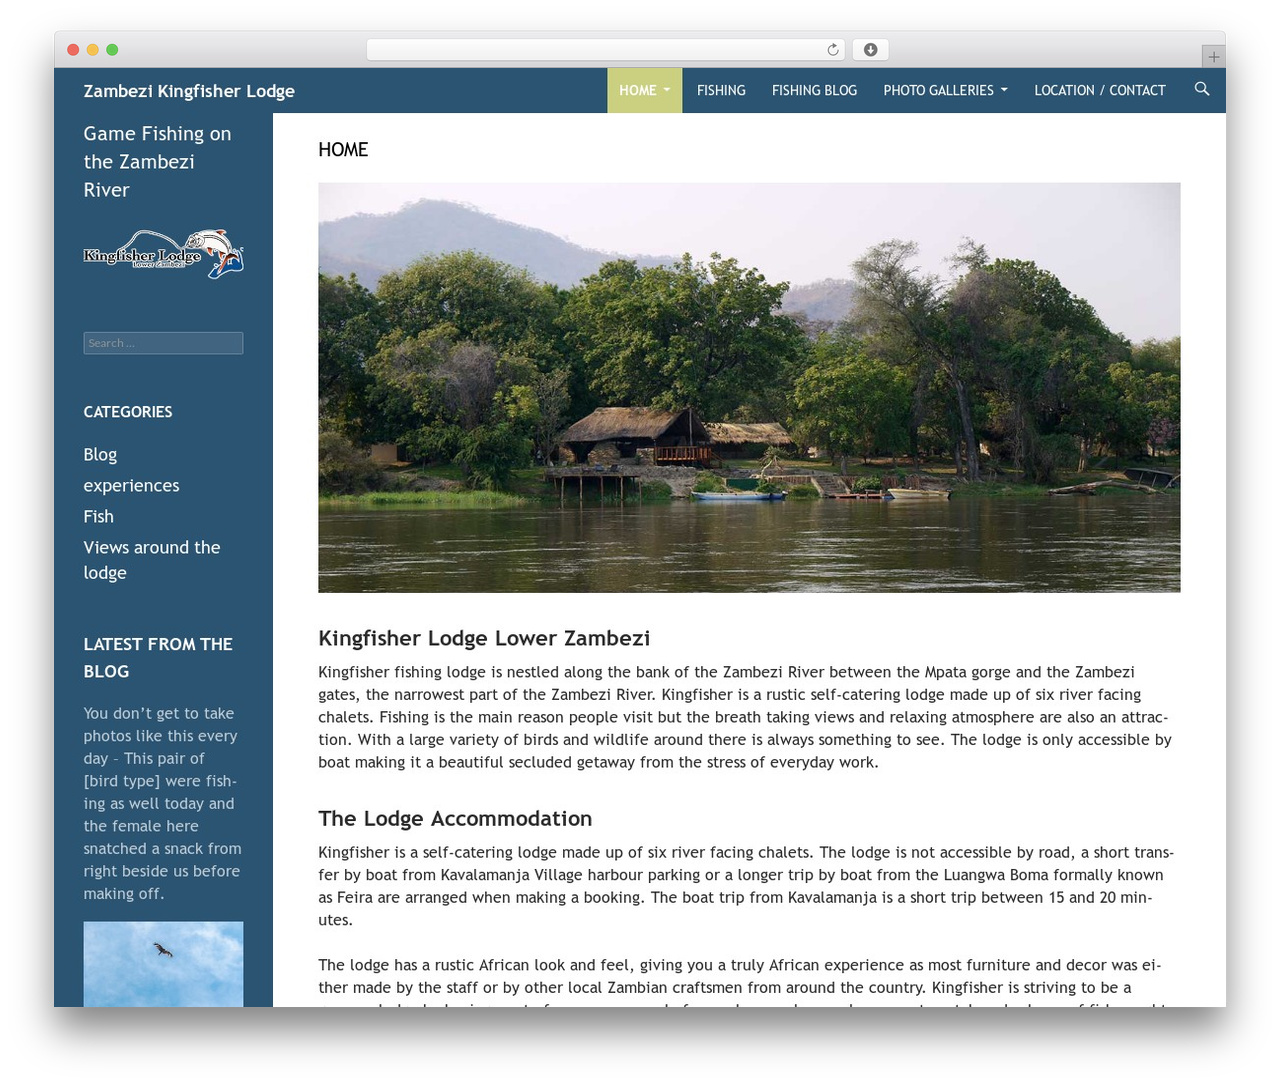Open Views around the lodge category
Viewport: 1280px width, 1084px height.
point(152,560)
